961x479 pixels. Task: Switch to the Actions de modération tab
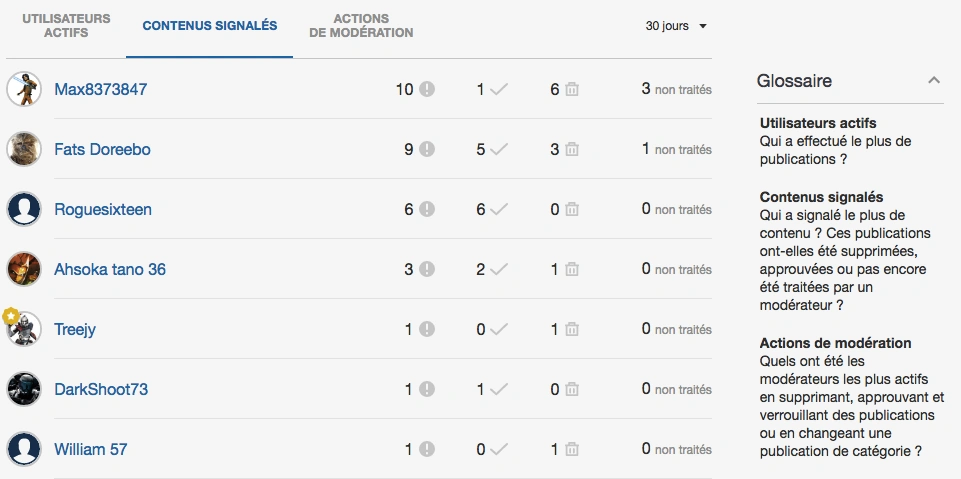pyautogui.click(x=361, y=26)
